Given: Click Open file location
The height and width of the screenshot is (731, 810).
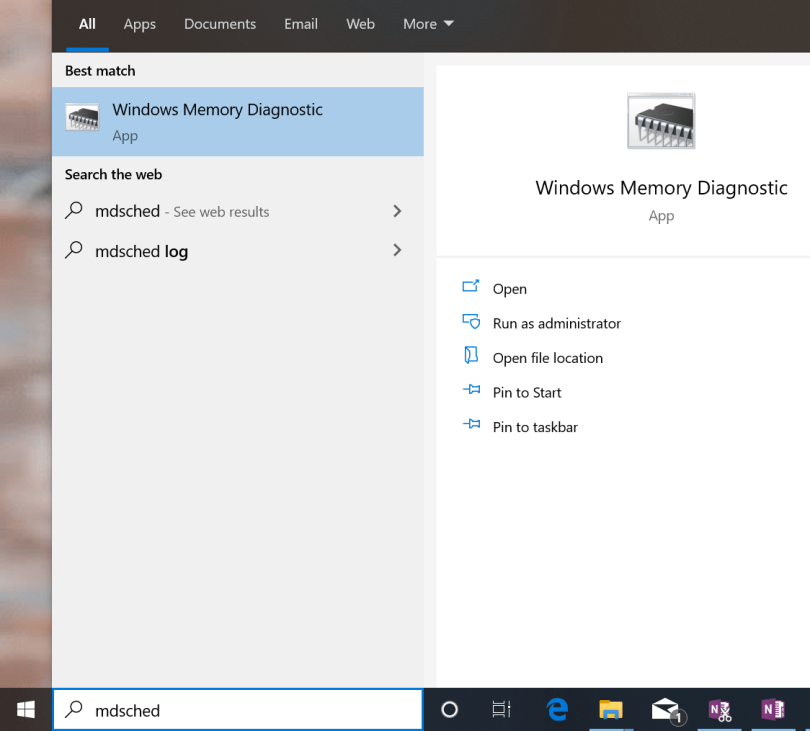Looking at the screenshot, I should [x=547, y=358].
